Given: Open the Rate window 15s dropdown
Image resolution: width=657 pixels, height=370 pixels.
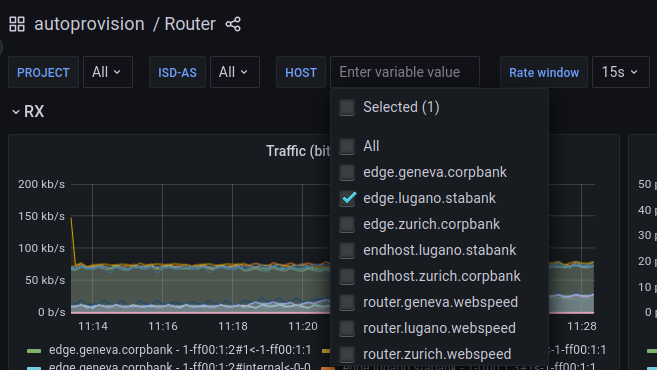Looking at the screenshot, I should [x=621, y=72].
